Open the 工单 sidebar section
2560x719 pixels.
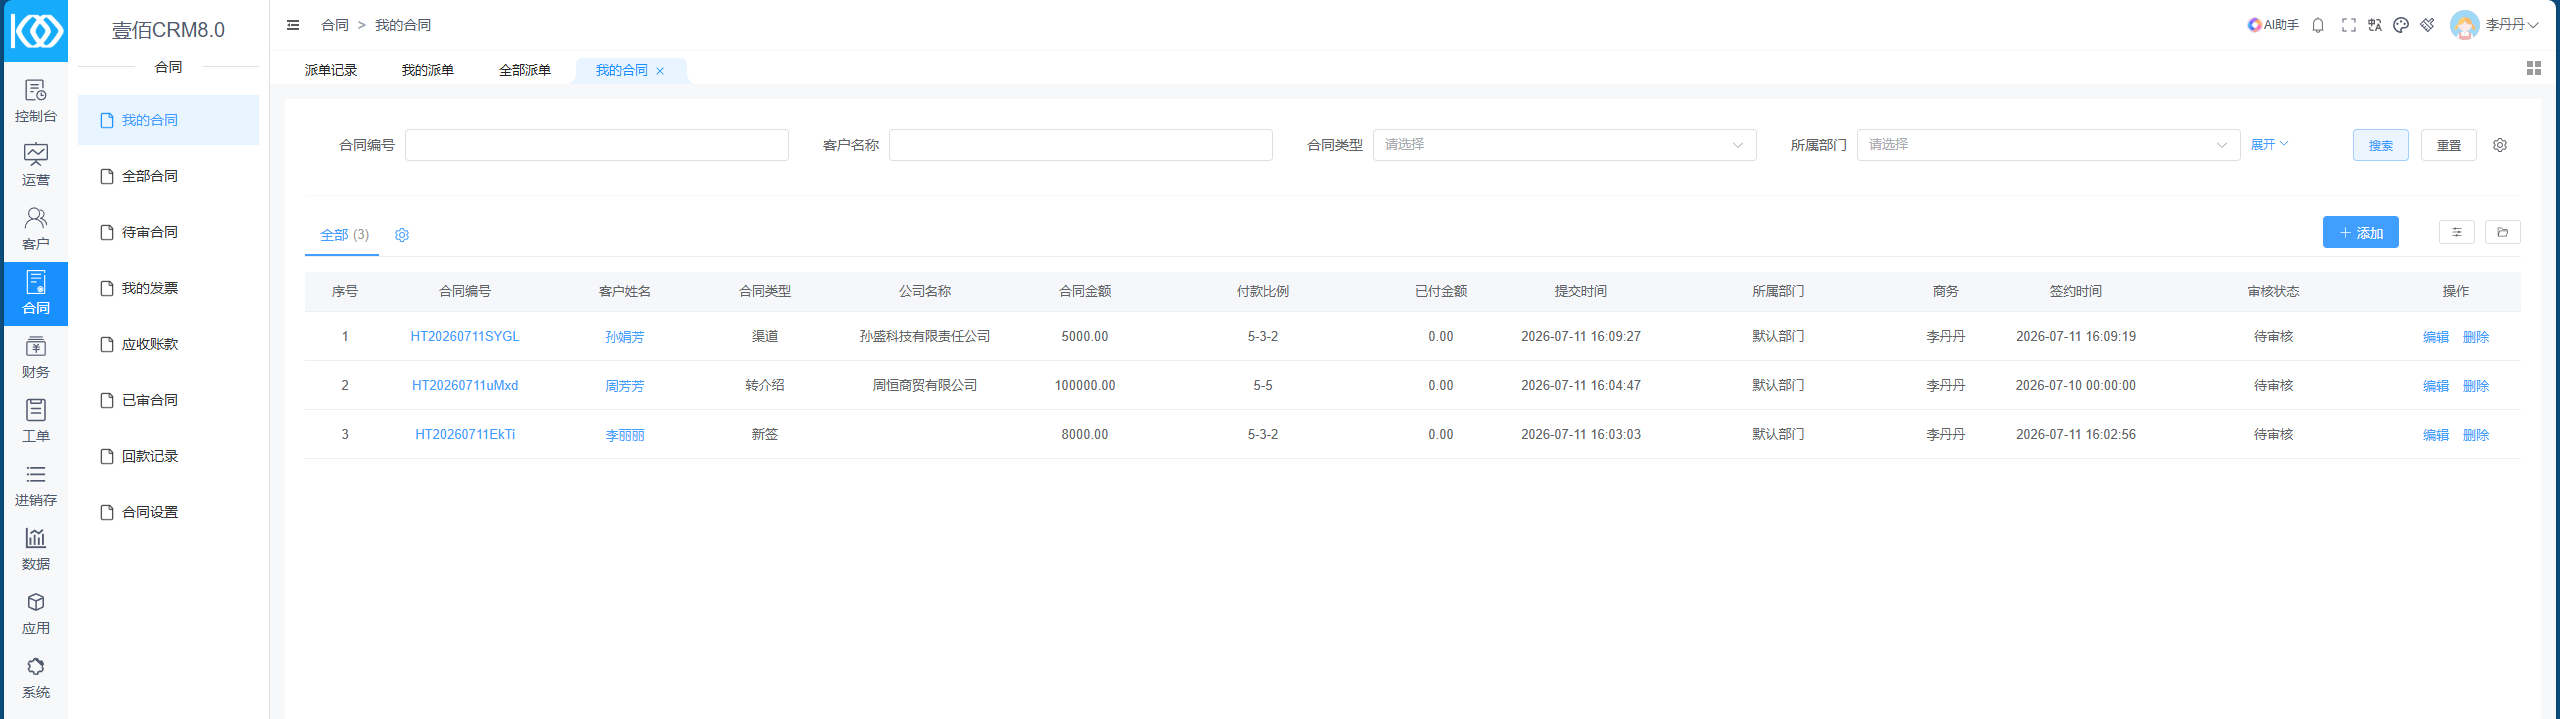click(36, 422)
